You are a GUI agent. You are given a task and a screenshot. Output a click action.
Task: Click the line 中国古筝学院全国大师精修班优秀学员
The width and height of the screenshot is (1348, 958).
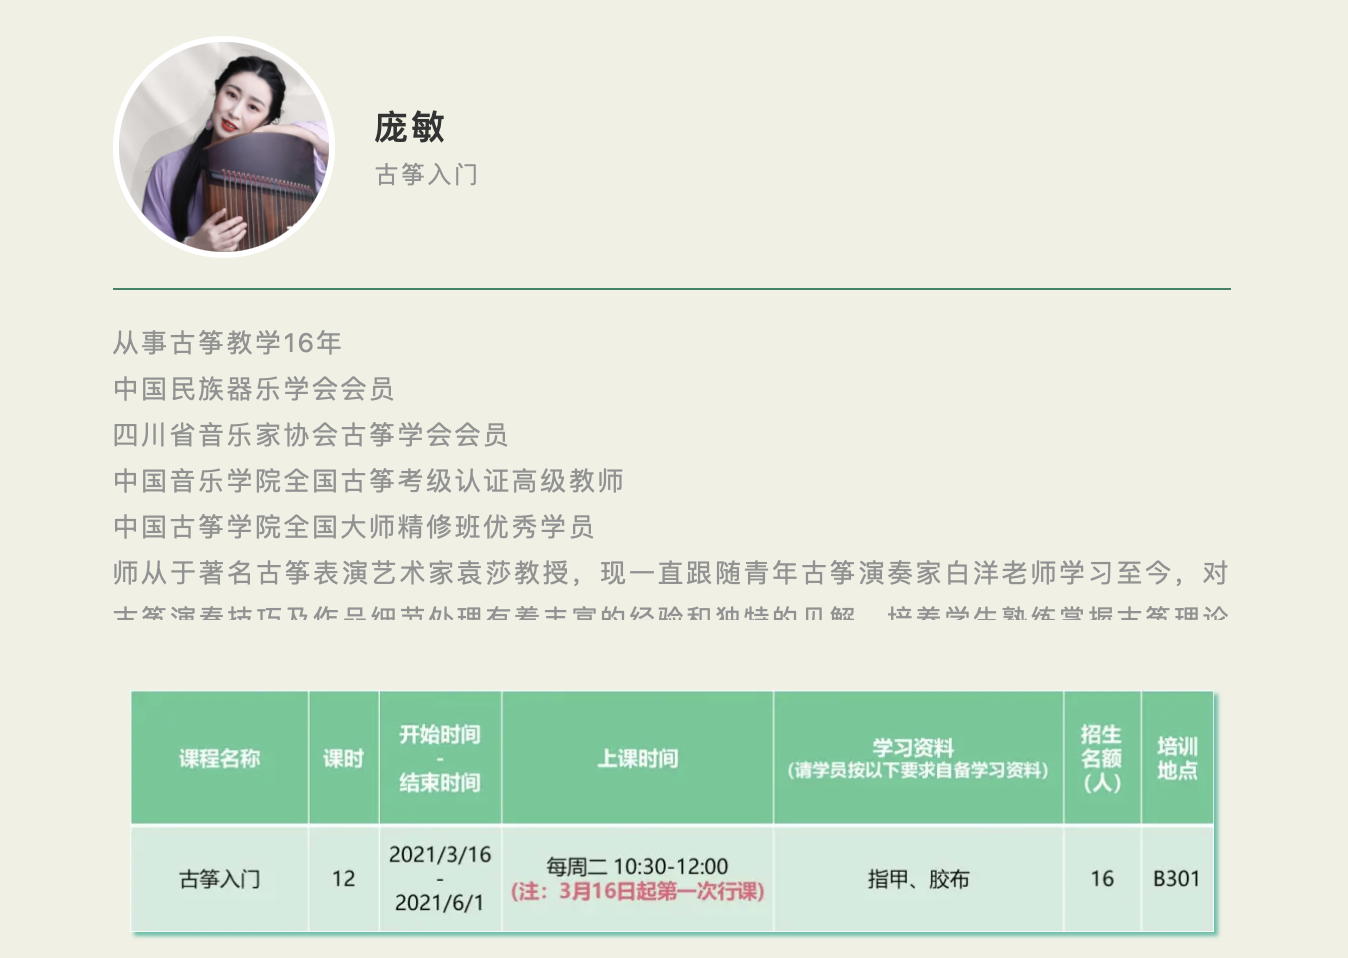click(x=354, y=527)
